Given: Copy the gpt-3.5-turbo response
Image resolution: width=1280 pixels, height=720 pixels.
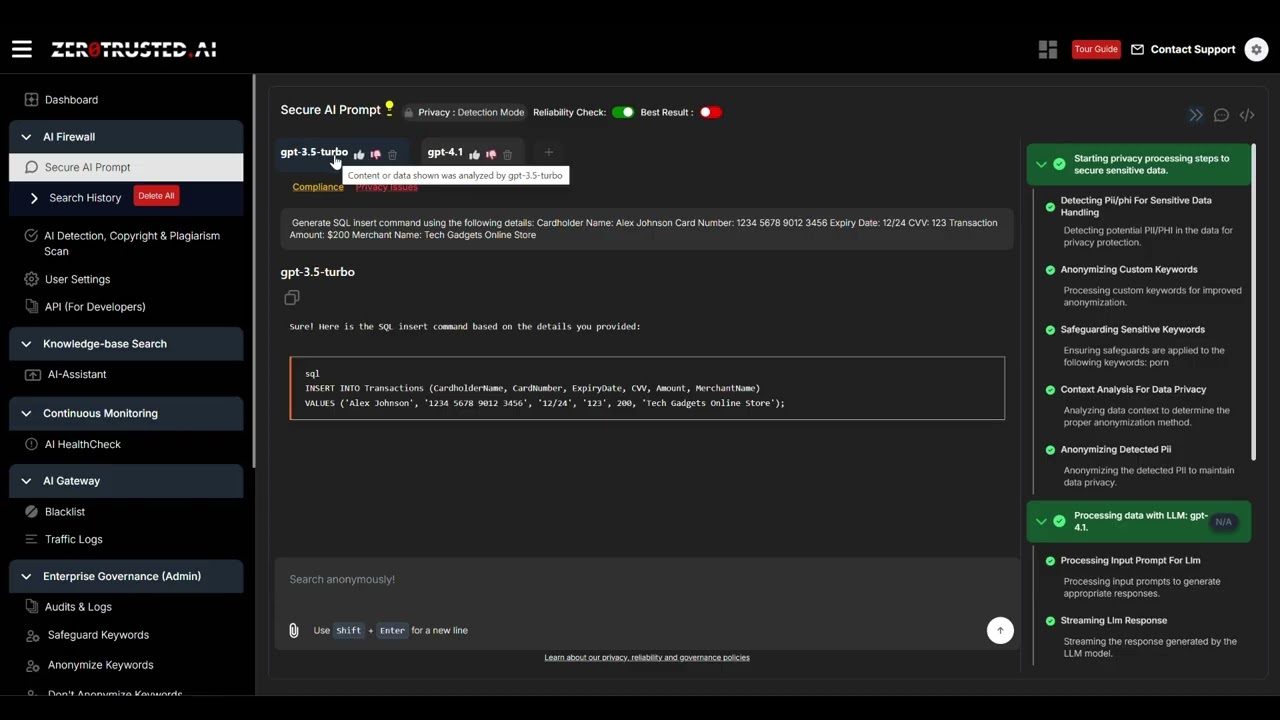Looking at the screenshot, I should pyautogui.click(x=292, y=298).
